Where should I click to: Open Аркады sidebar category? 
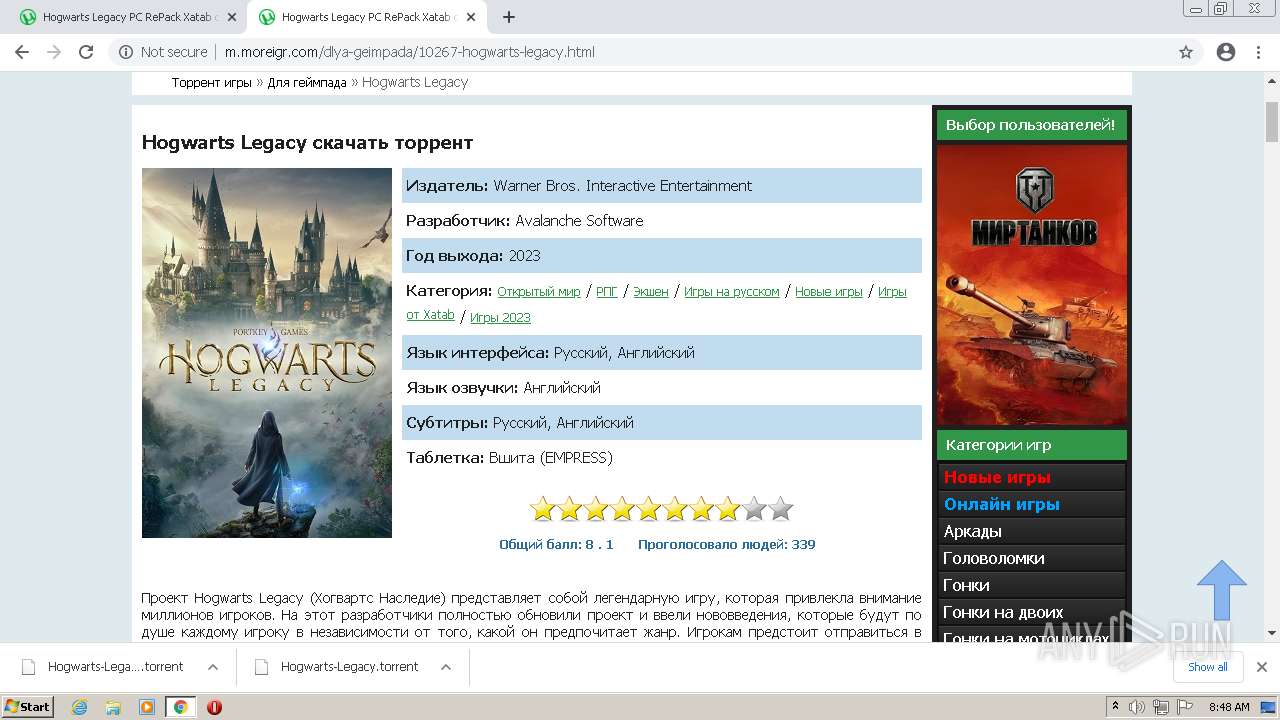tap(1032, 531)
